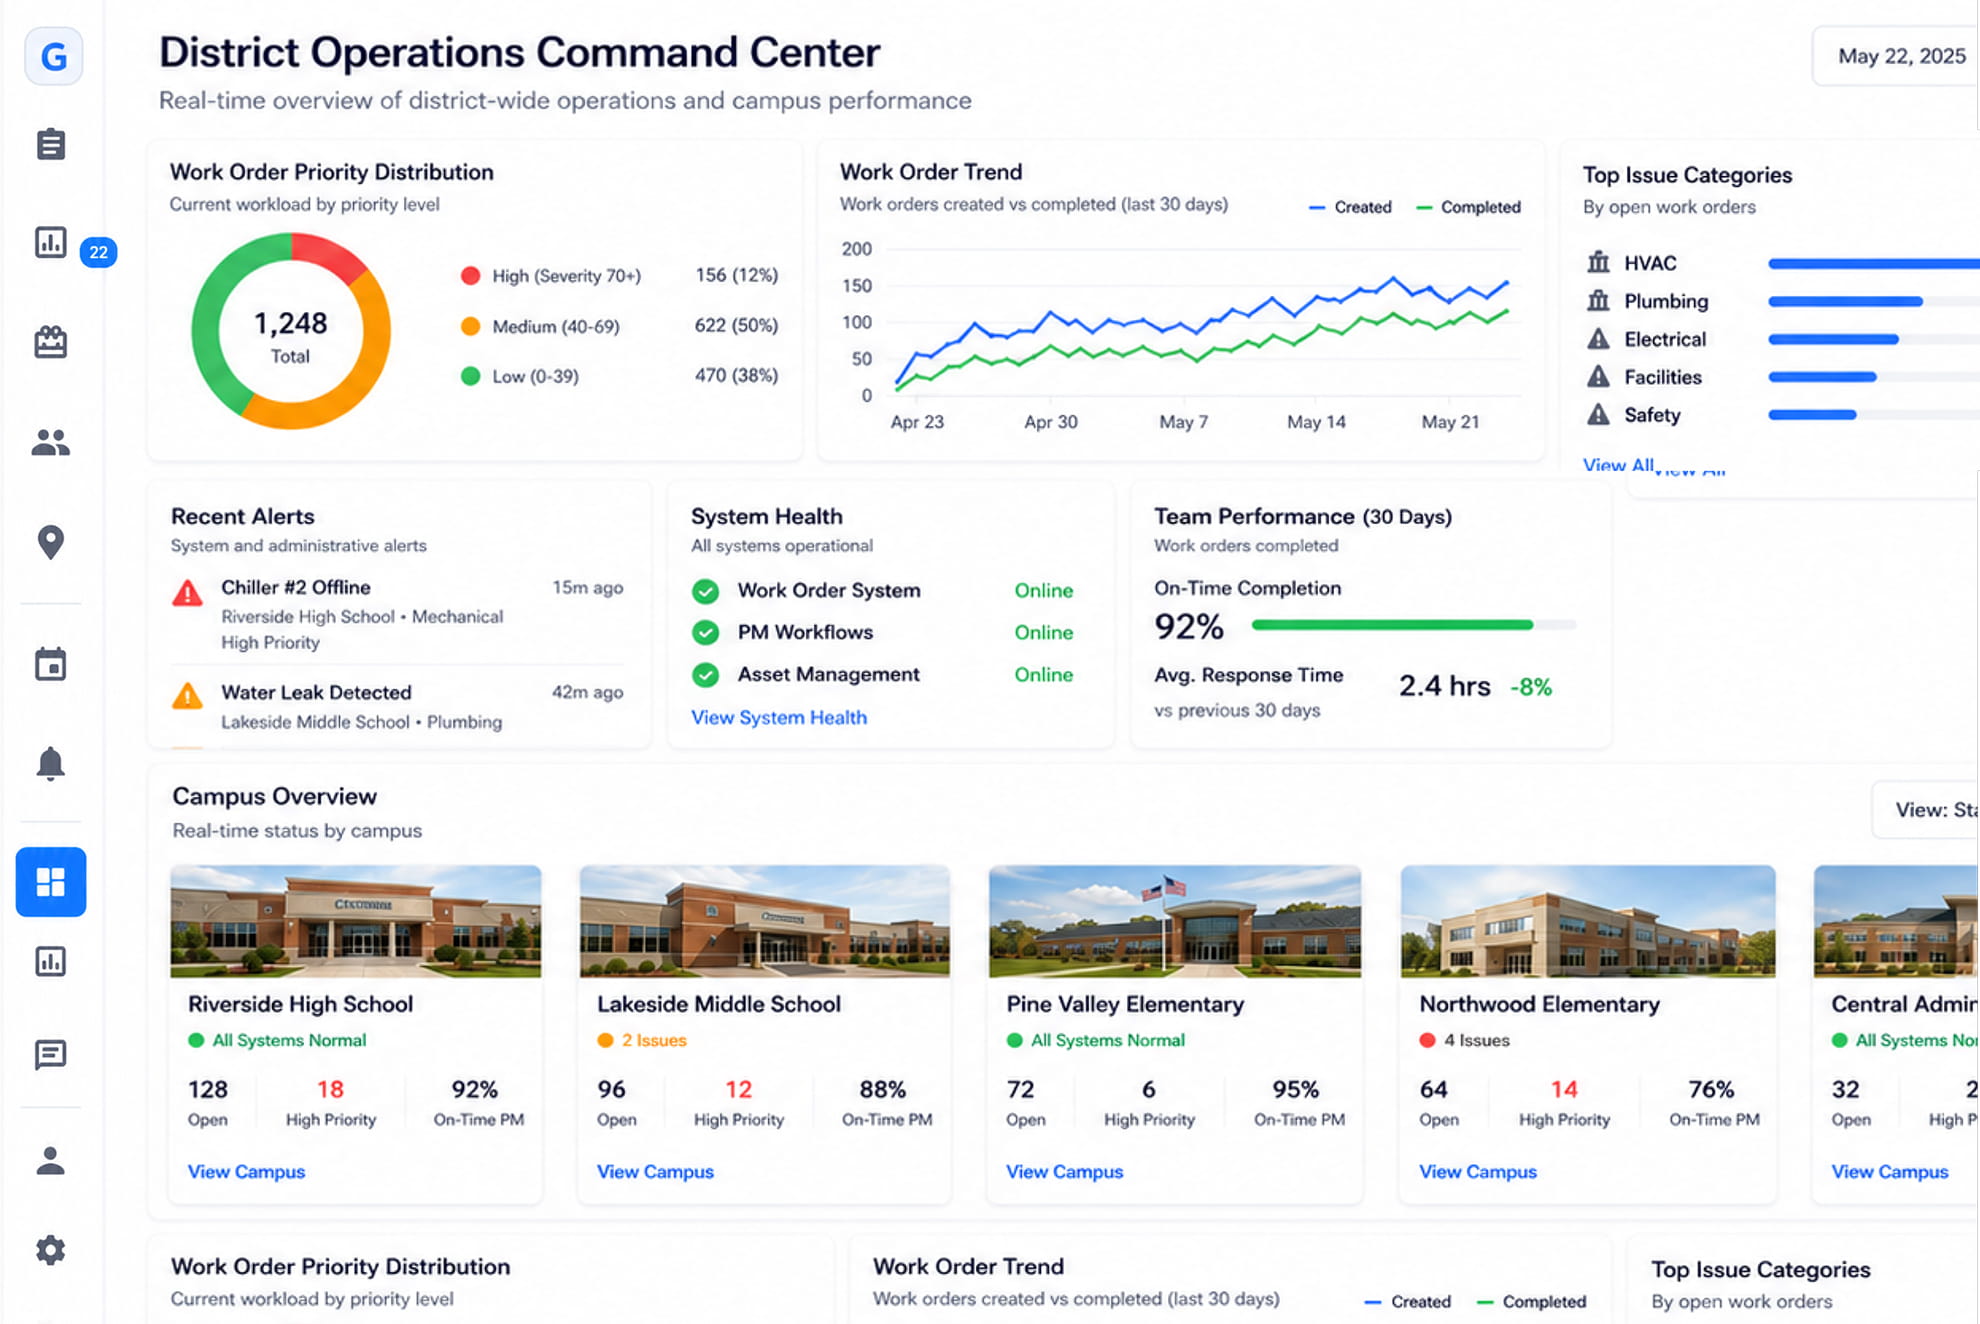
Task: Open the Chiller #2 Offline alert
Action: click(x=398, y=614)
